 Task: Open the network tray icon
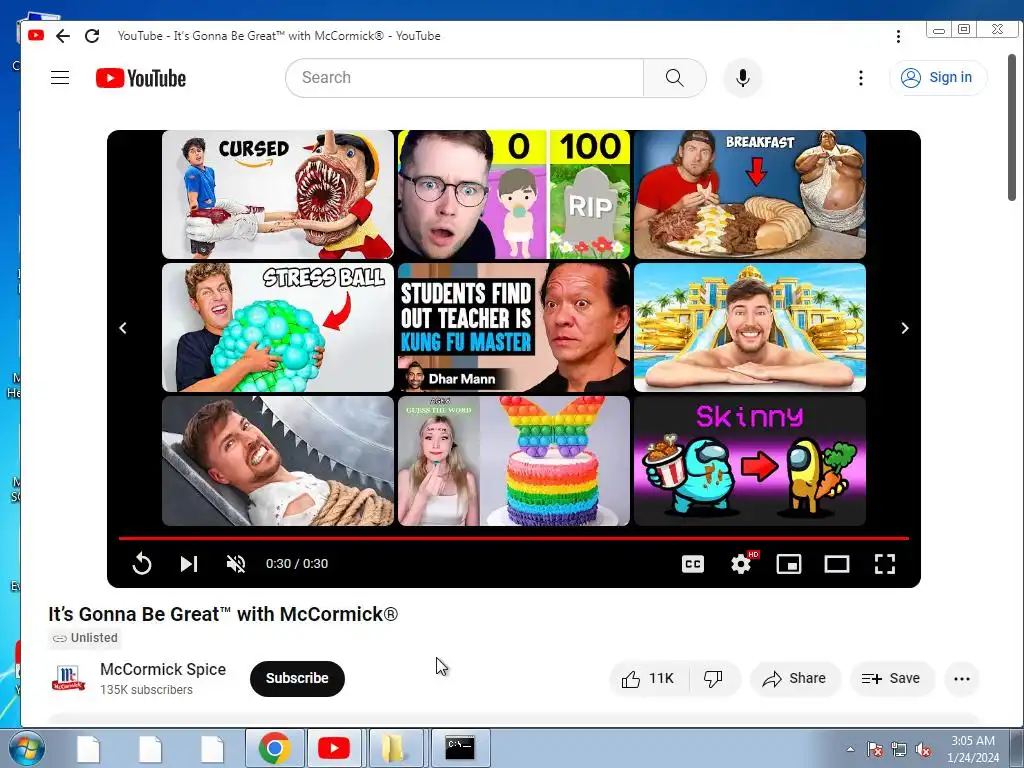point(899,749)
